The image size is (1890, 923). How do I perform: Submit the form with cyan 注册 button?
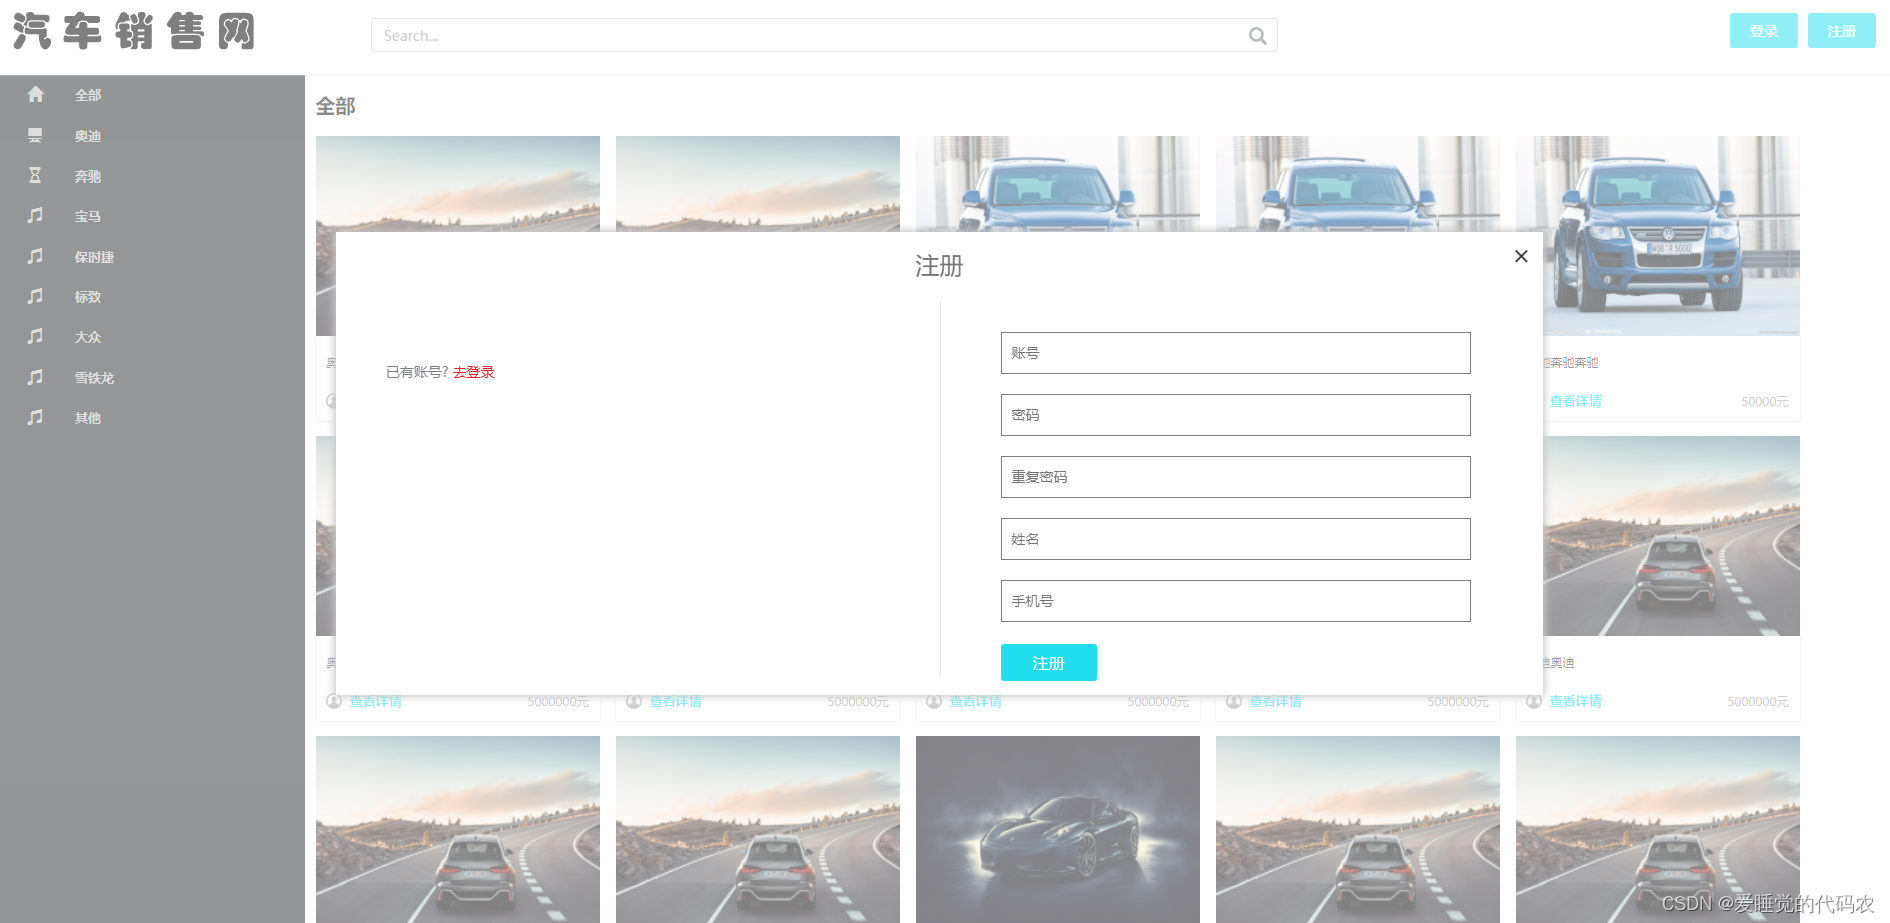click(1048, 663)
